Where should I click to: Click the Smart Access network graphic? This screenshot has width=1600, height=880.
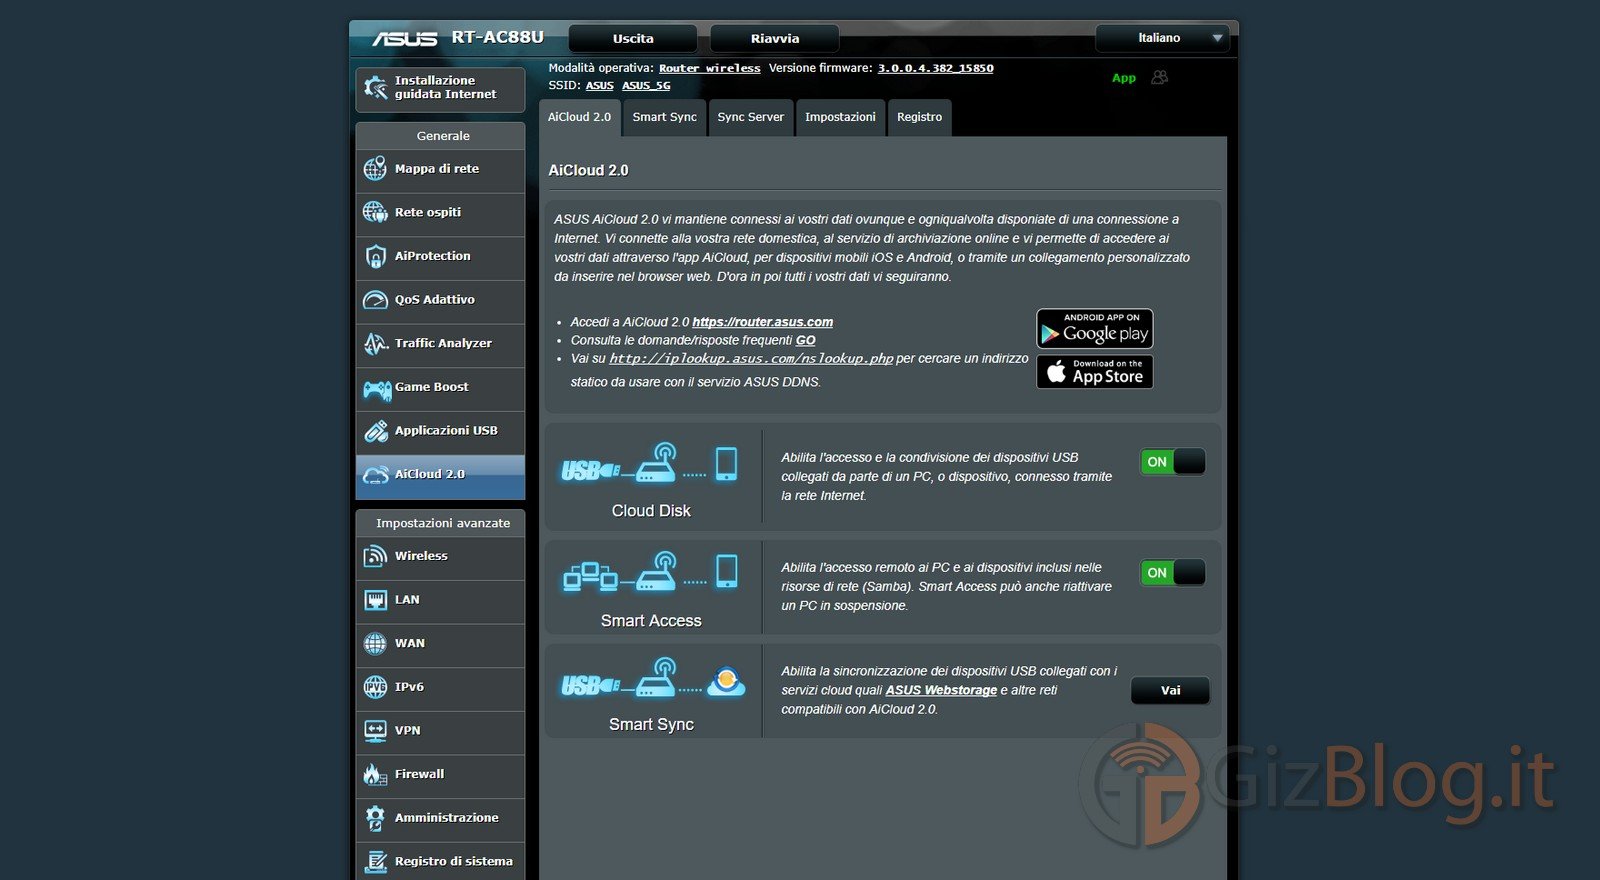650,574
